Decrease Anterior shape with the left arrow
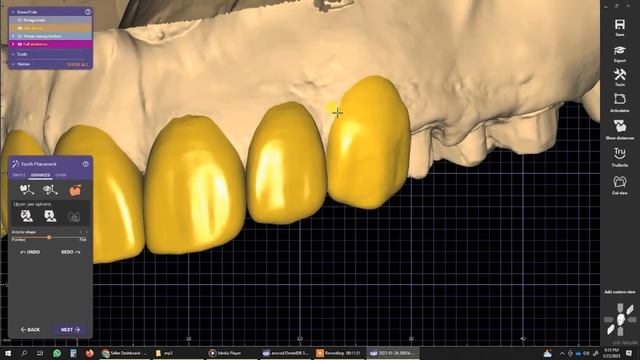Image resolution: width=640 pixels, height=360 pixels. coord(81,232)
